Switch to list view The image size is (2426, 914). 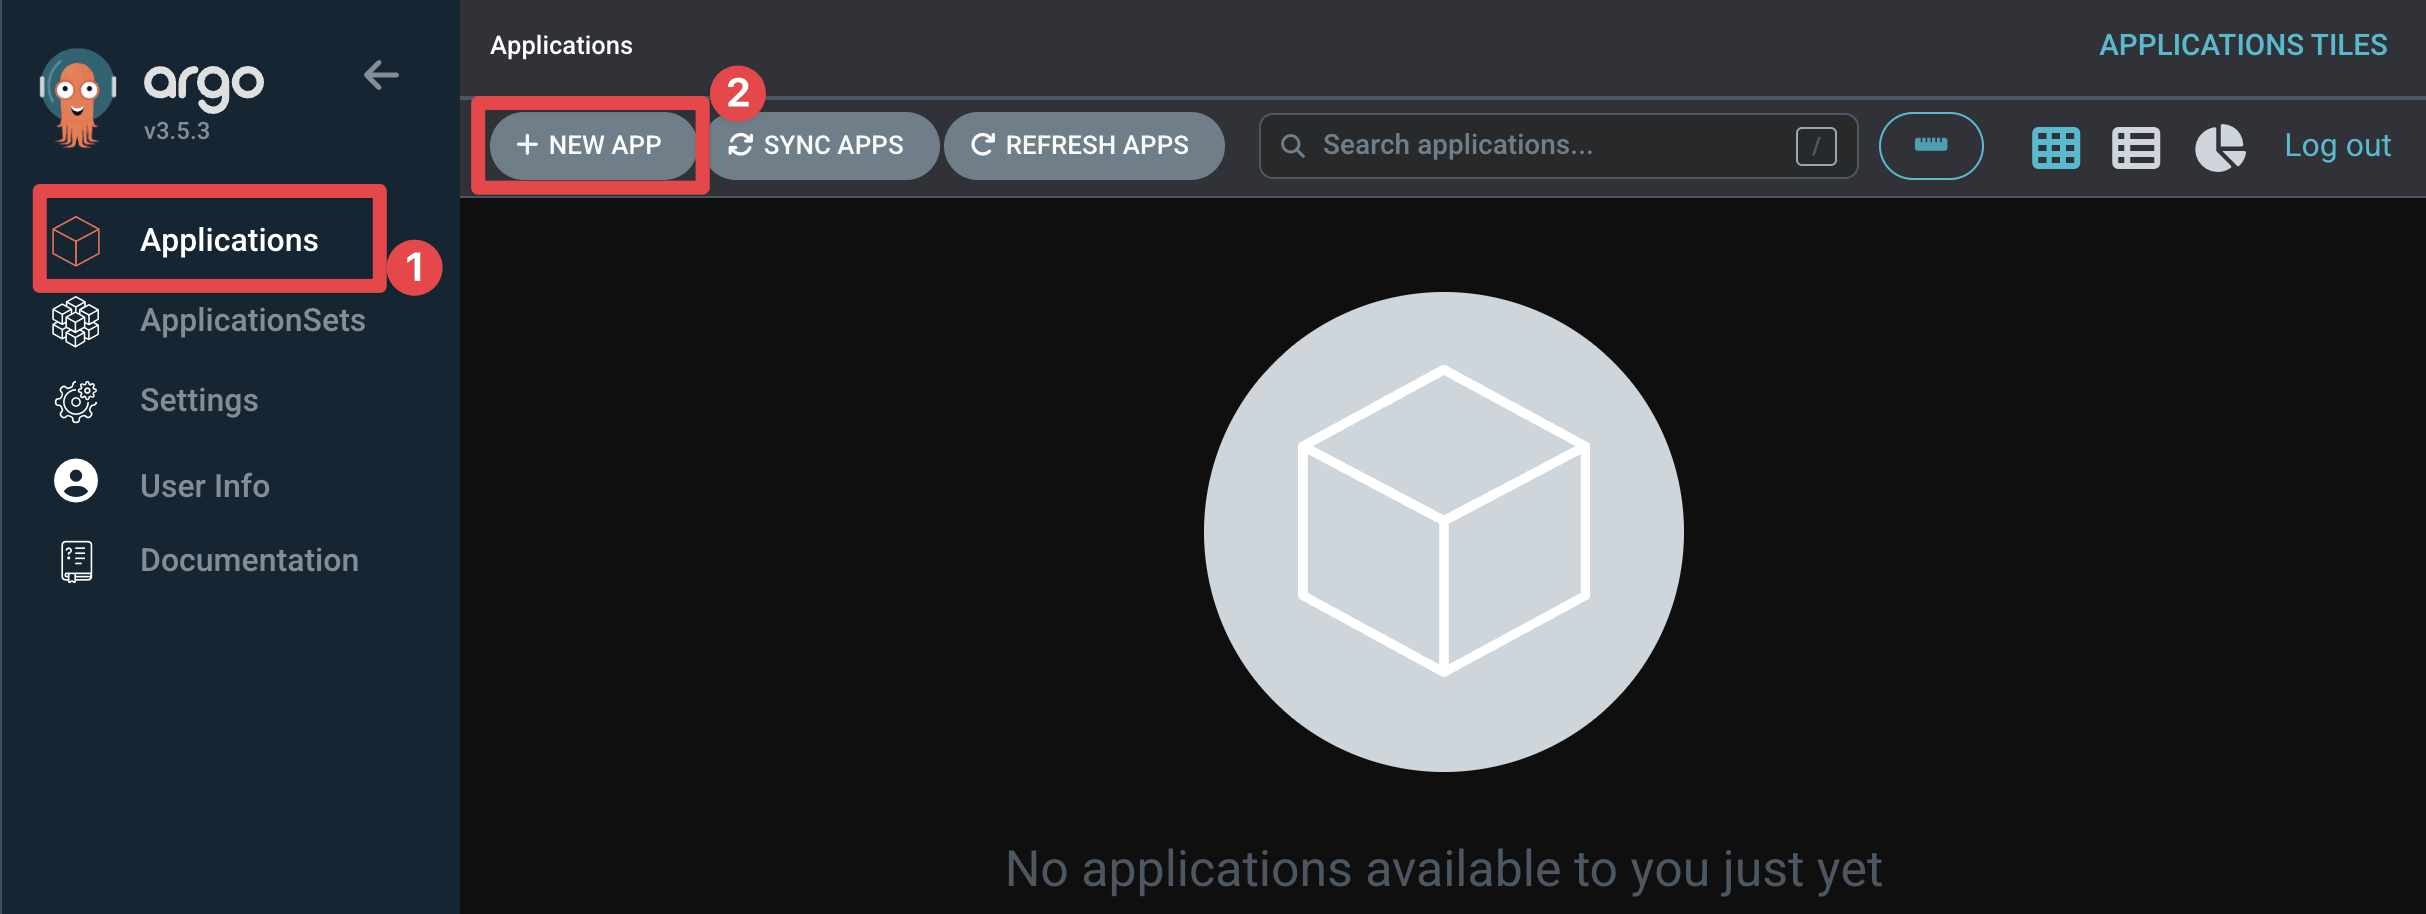click(2136, 148)
